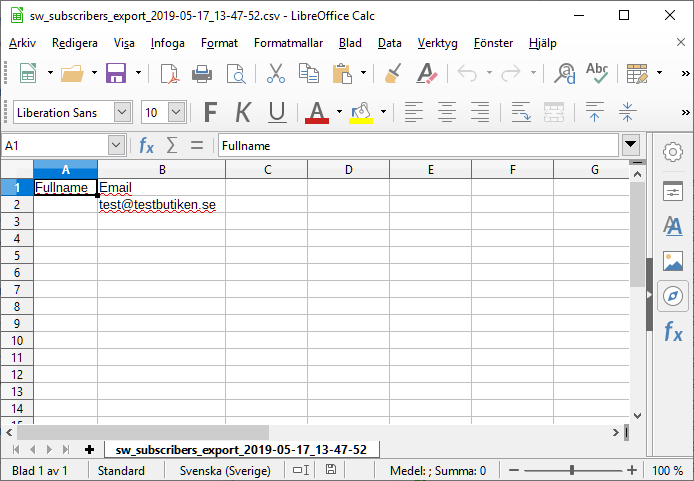Click the New spreadsheet icon
Viewport: 694px width, 481px height.
(28, 73)
